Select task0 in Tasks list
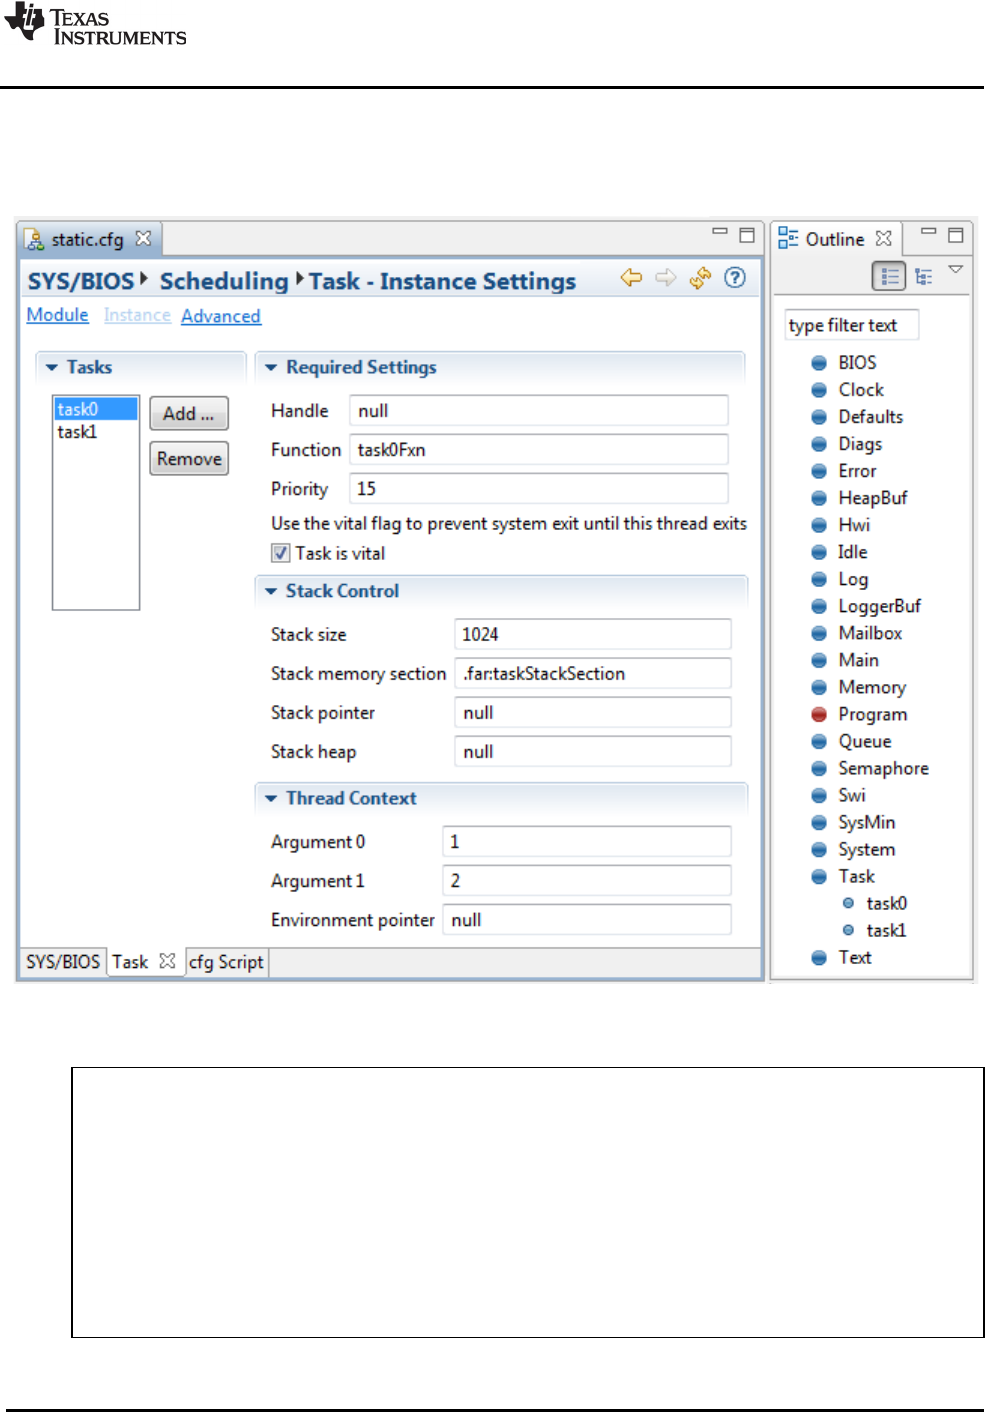Viewport: 985px width, 1423px height. [96, 409]
